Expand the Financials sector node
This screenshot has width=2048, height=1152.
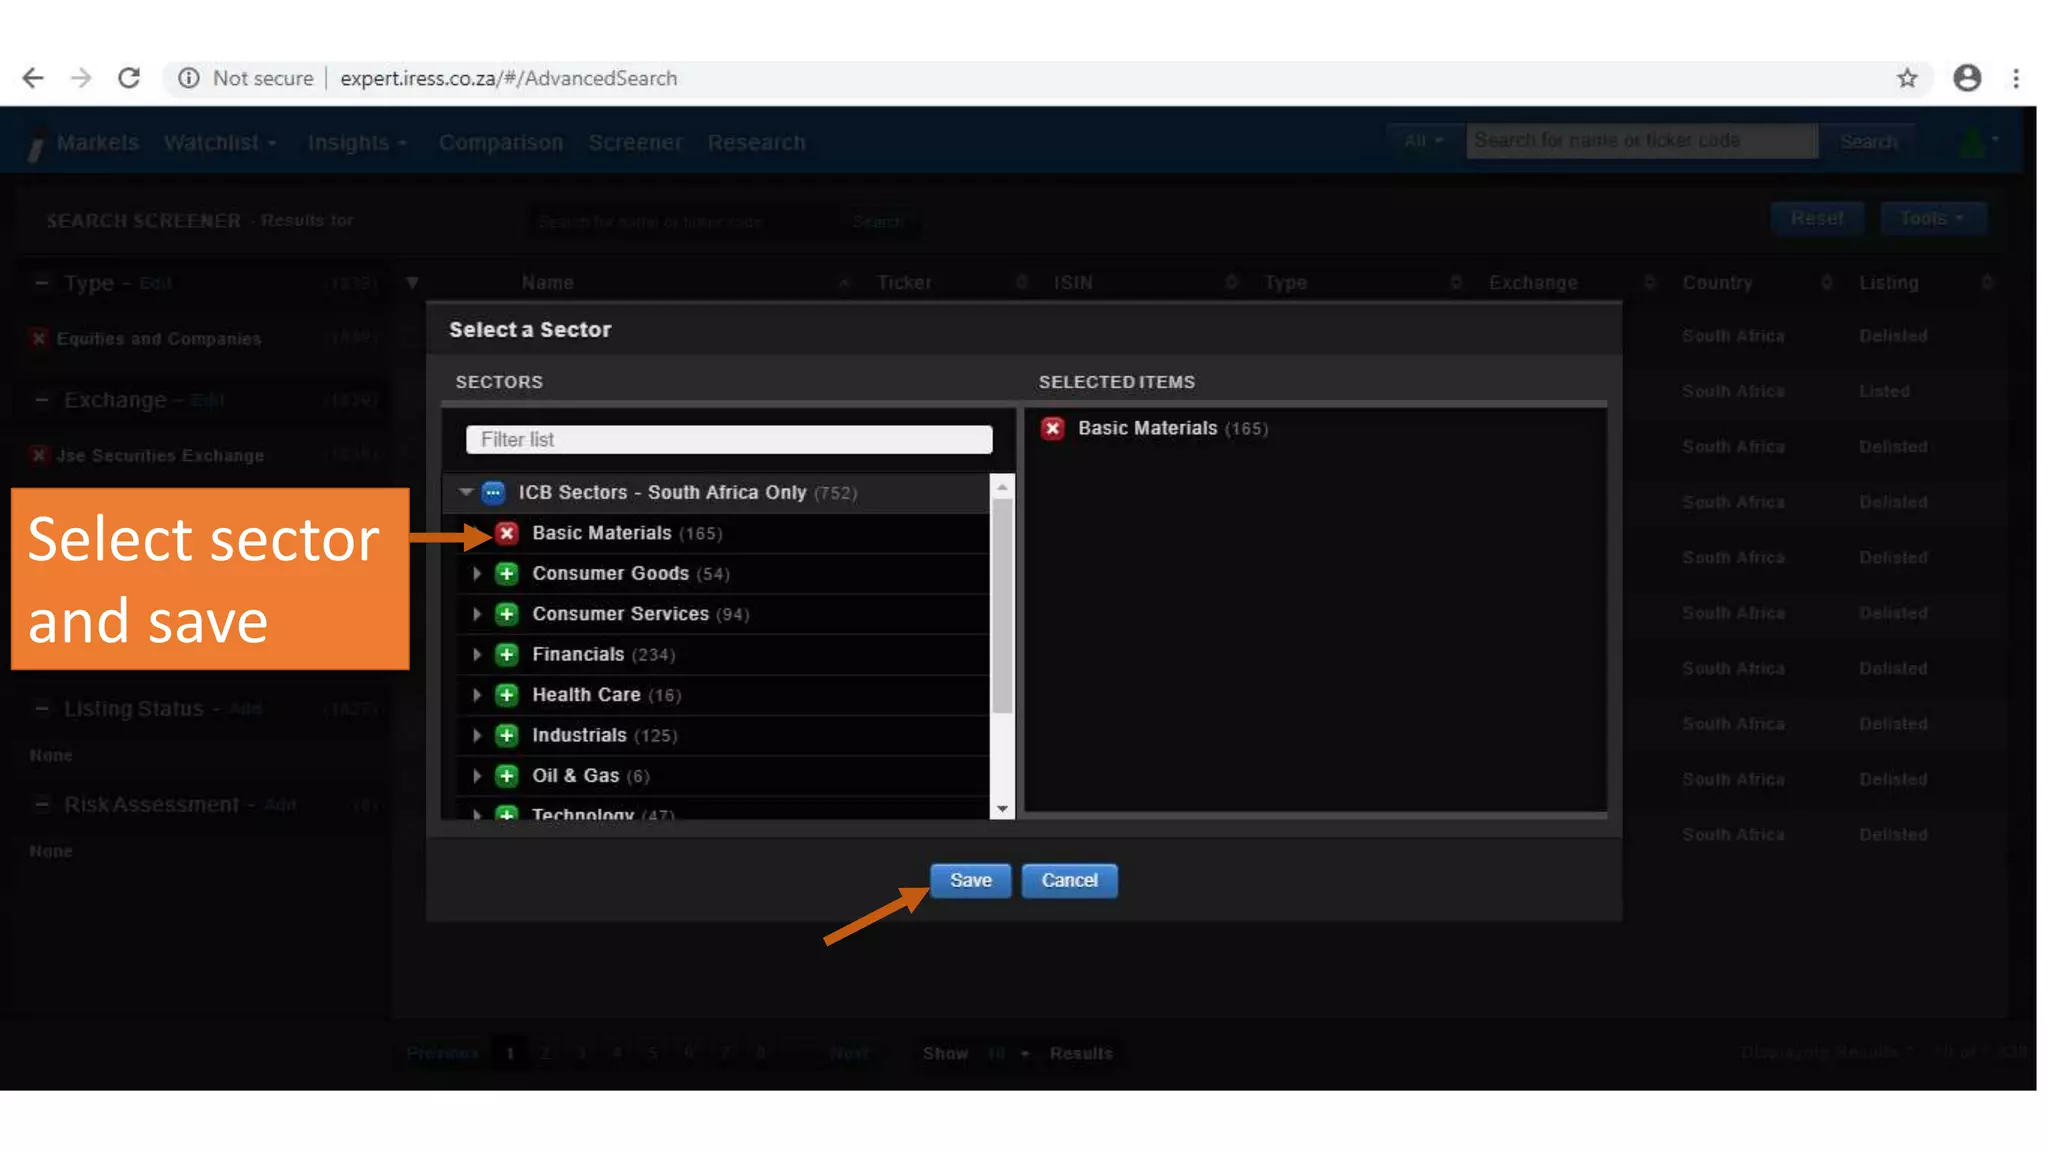(x=477, y=654)
